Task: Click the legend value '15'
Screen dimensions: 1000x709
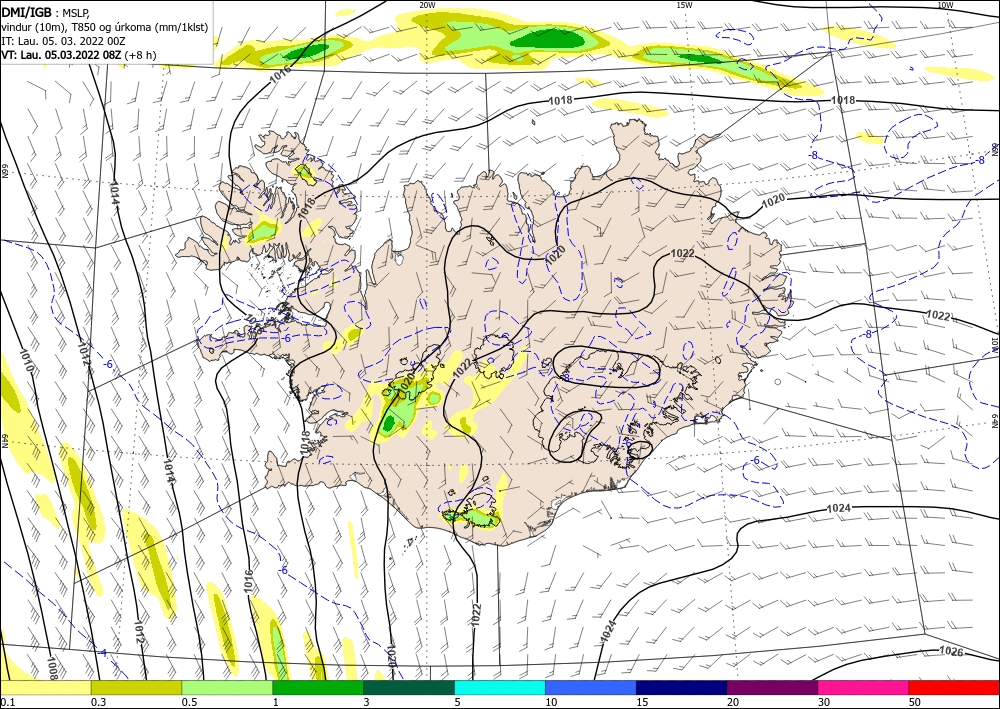Action: [642, 702]
